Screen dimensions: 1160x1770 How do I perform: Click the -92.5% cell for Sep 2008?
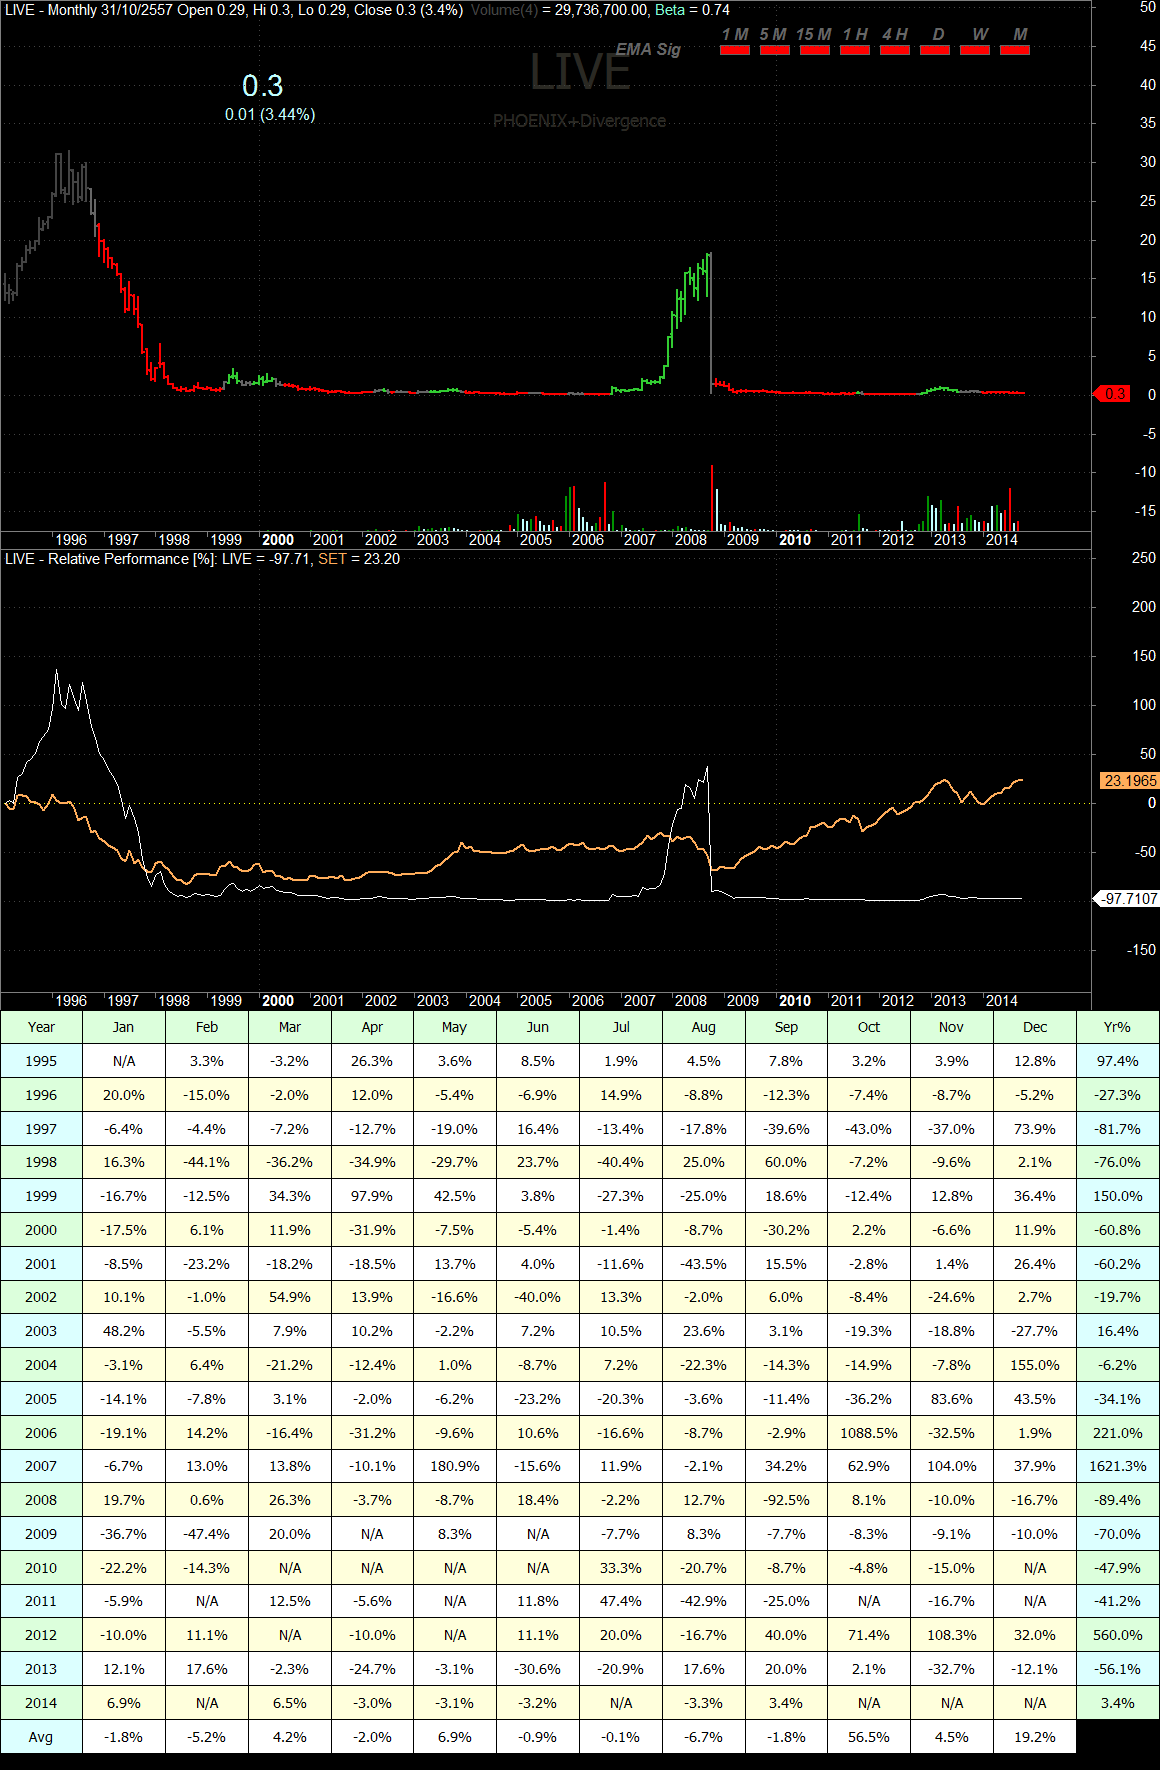click(786, 1500)
